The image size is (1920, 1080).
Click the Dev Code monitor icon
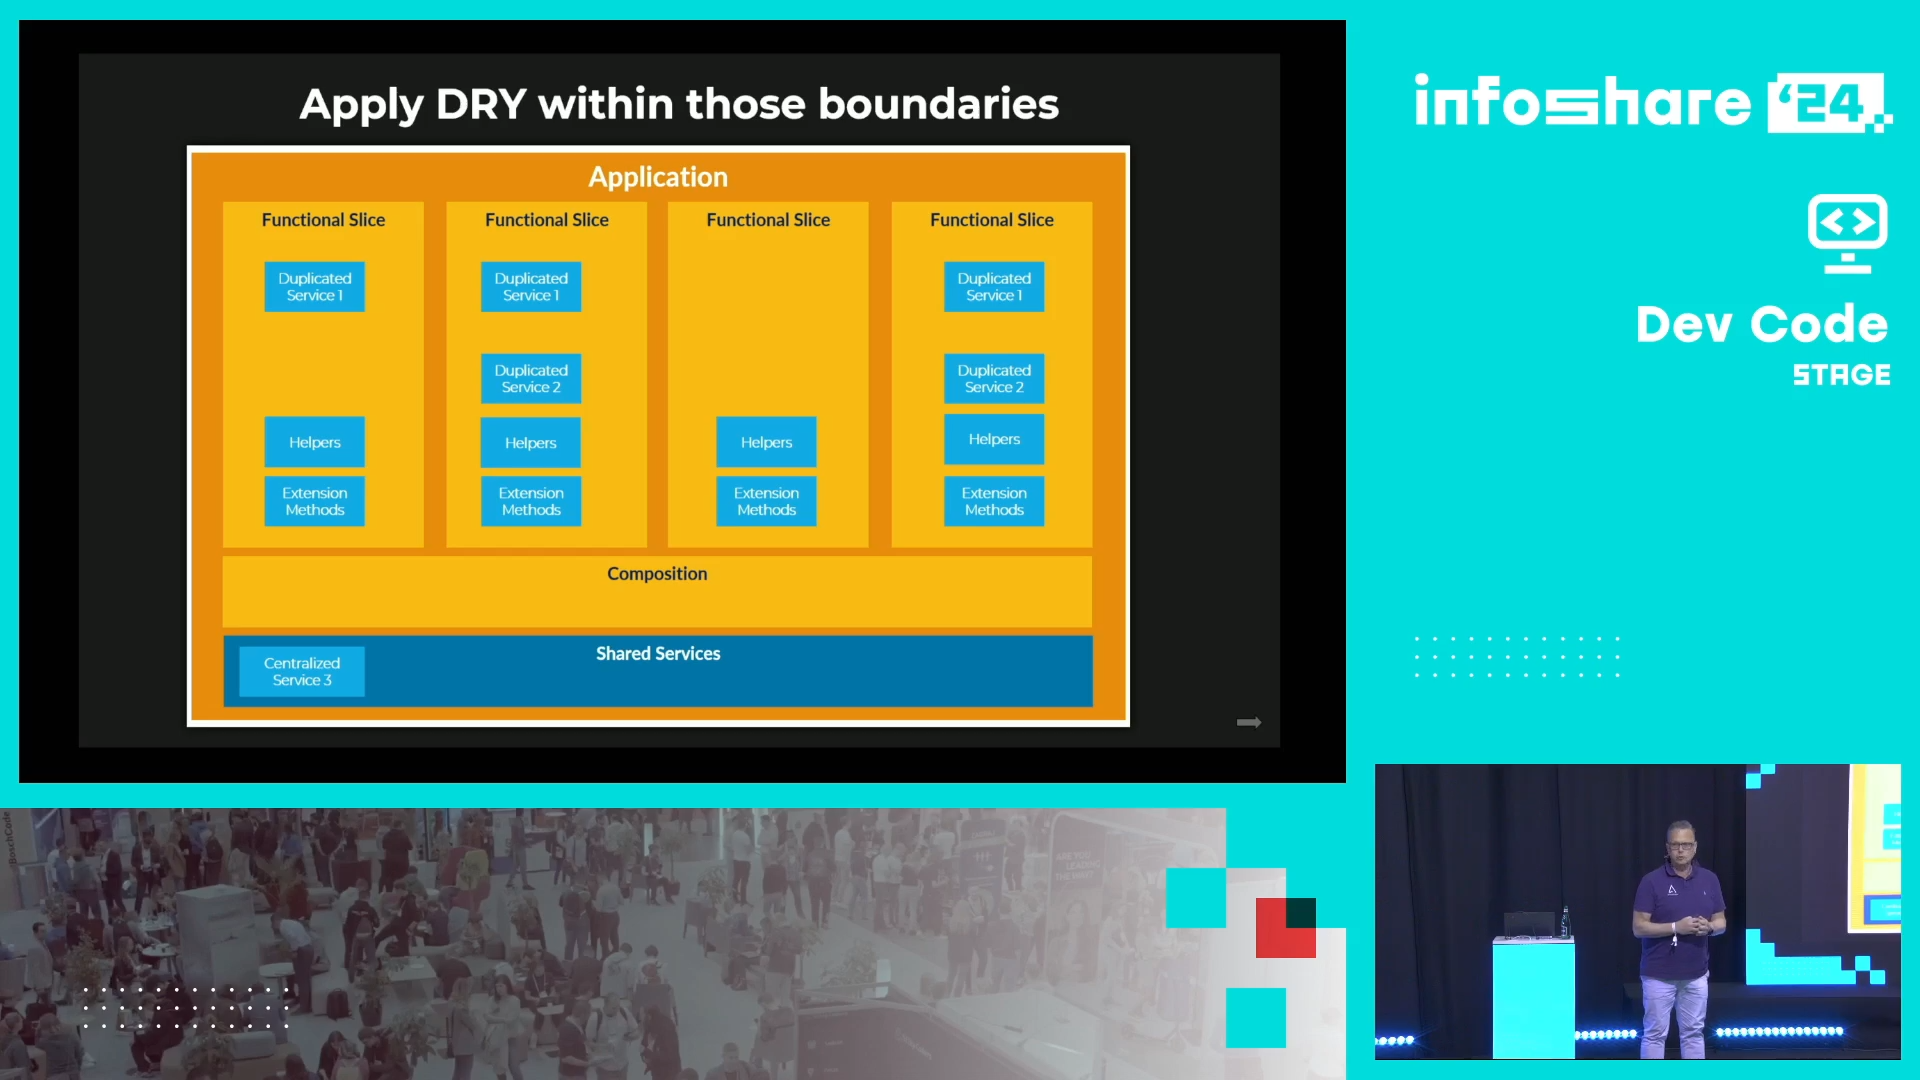point(1847,233)
